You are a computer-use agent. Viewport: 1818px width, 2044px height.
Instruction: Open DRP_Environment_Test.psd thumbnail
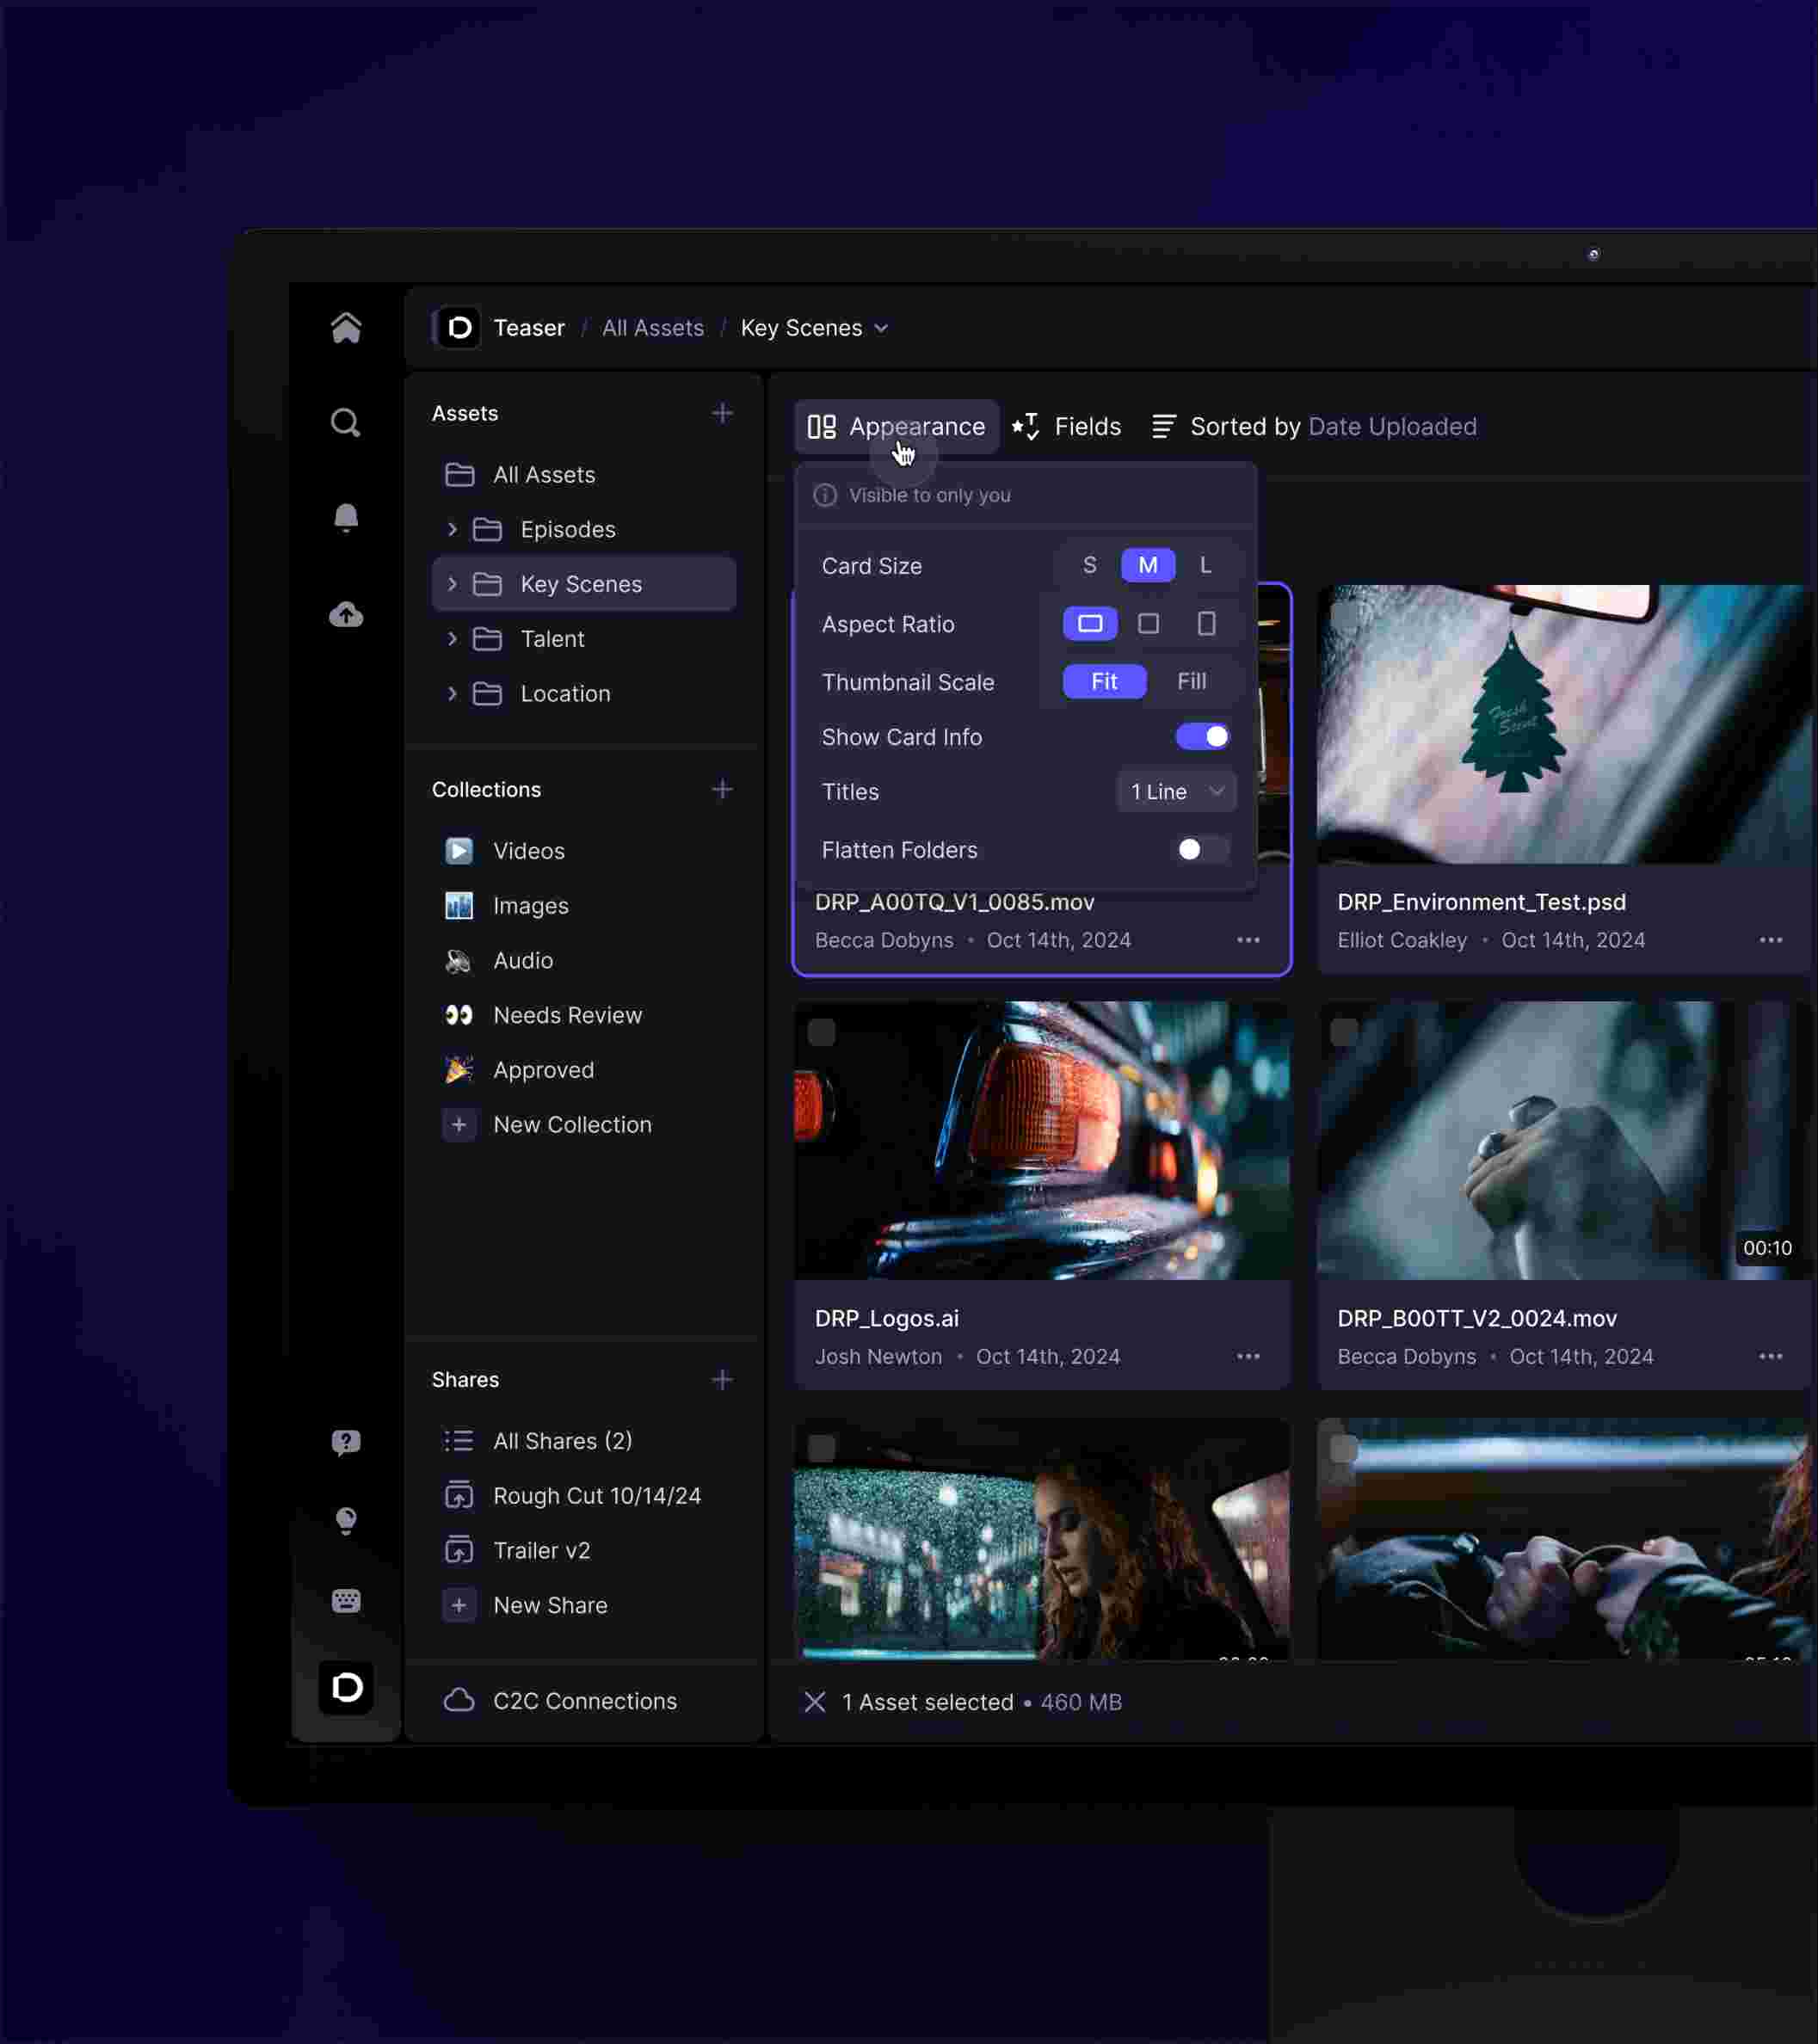coord(1566,724)
